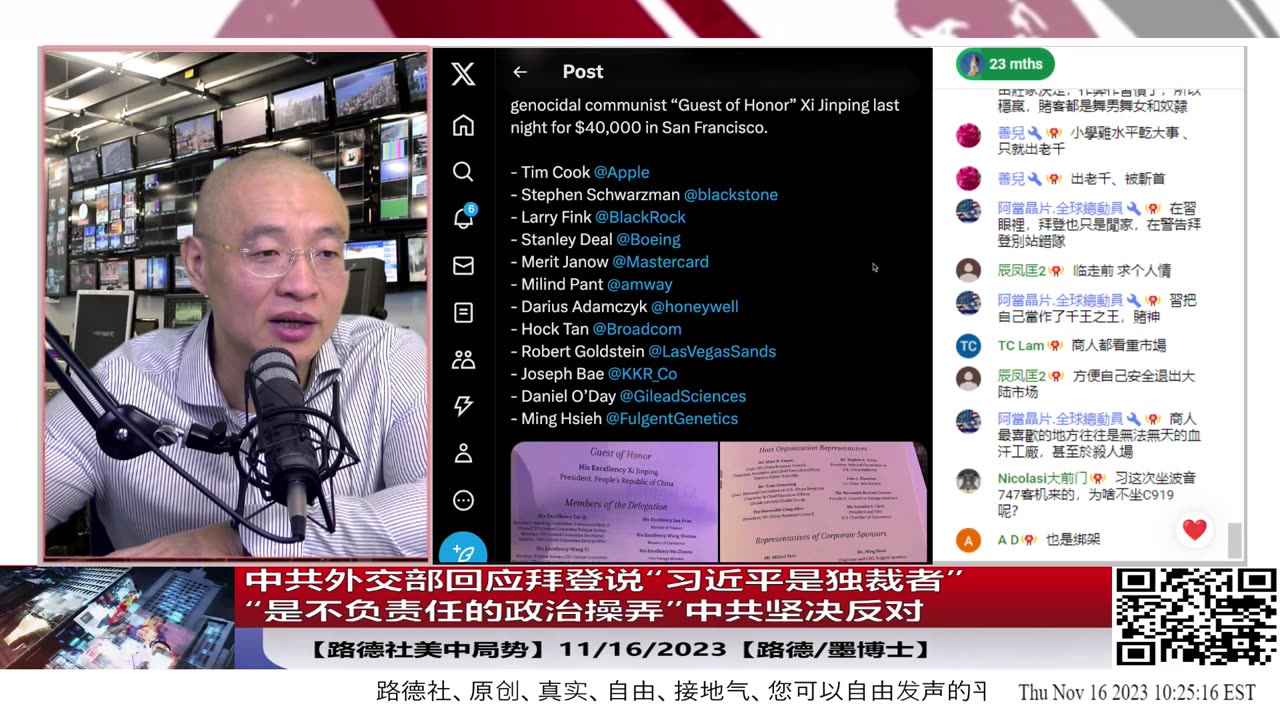Viewport: 1280px width, 720px height.
Task: Click the 路德社美中局势 11/16/2023 subtitle line
Action: [x=621, y=649]
